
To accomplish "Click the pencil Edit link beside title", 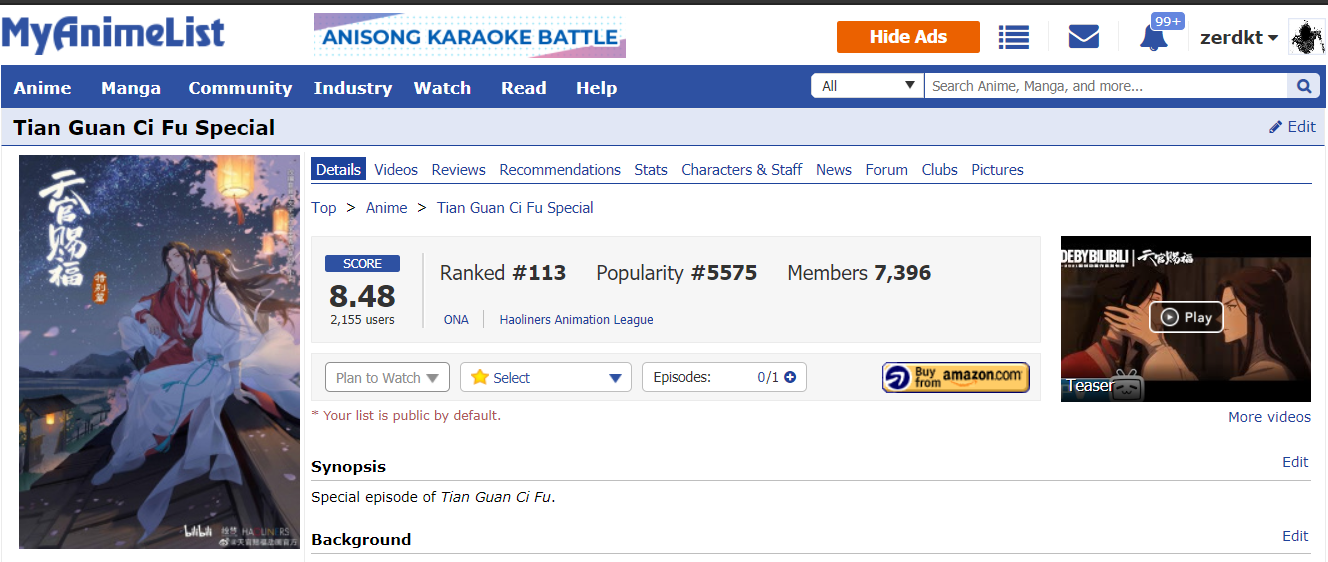I will [1292, 127].
